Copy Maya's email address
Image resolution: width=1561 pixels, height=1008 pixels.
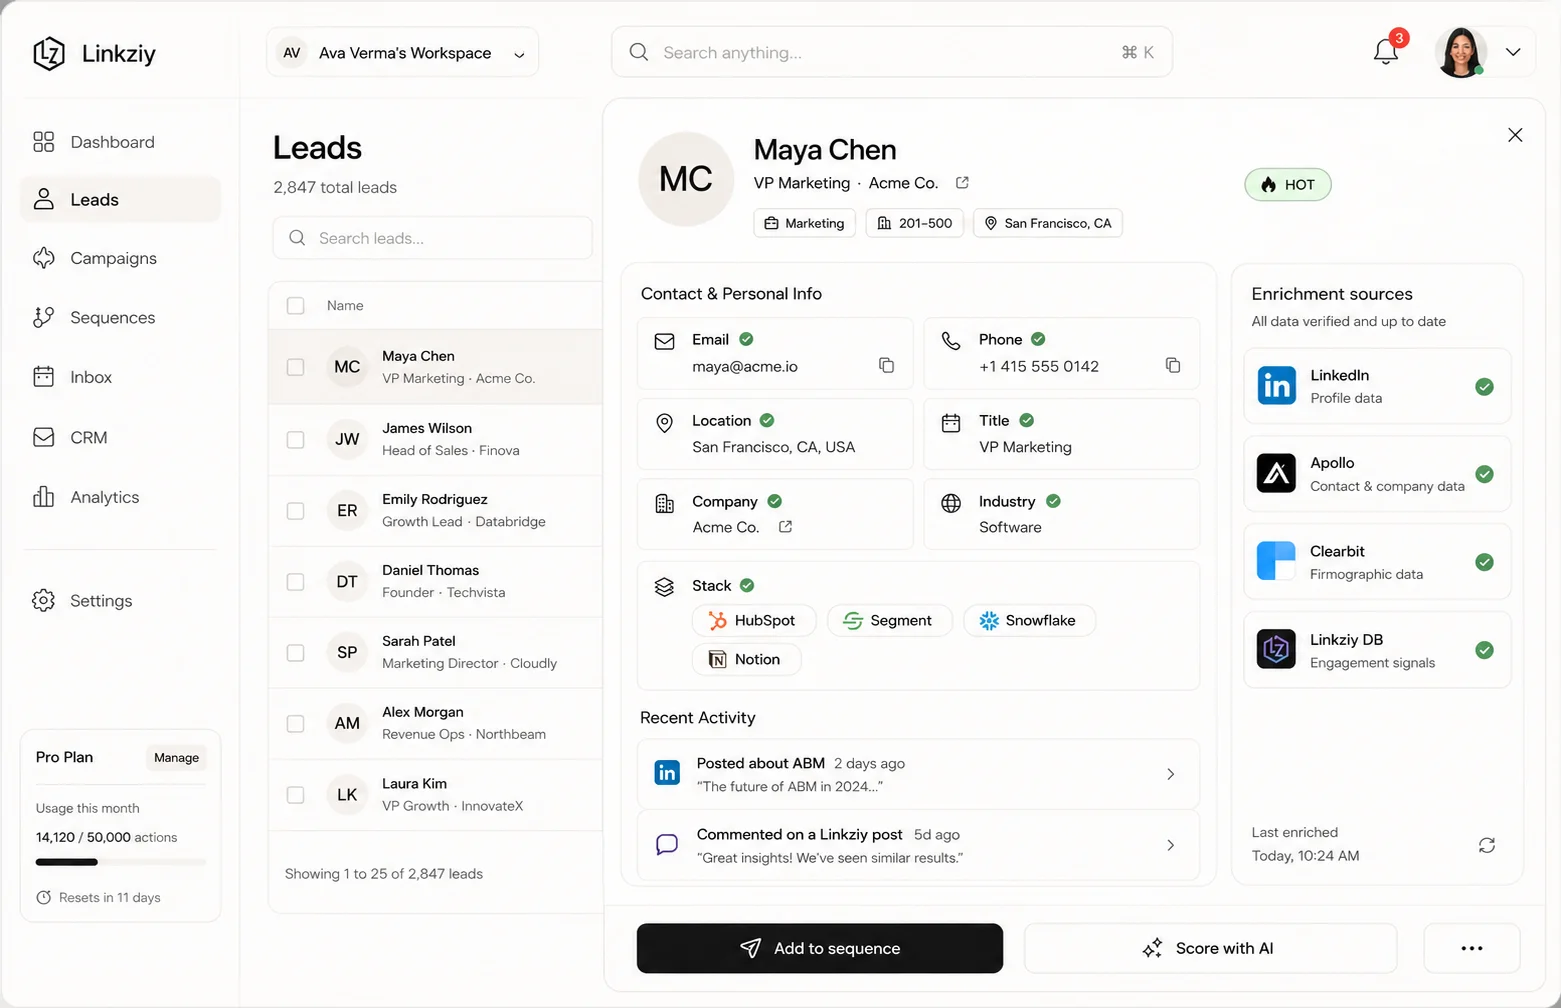click(x=886, y=365)
